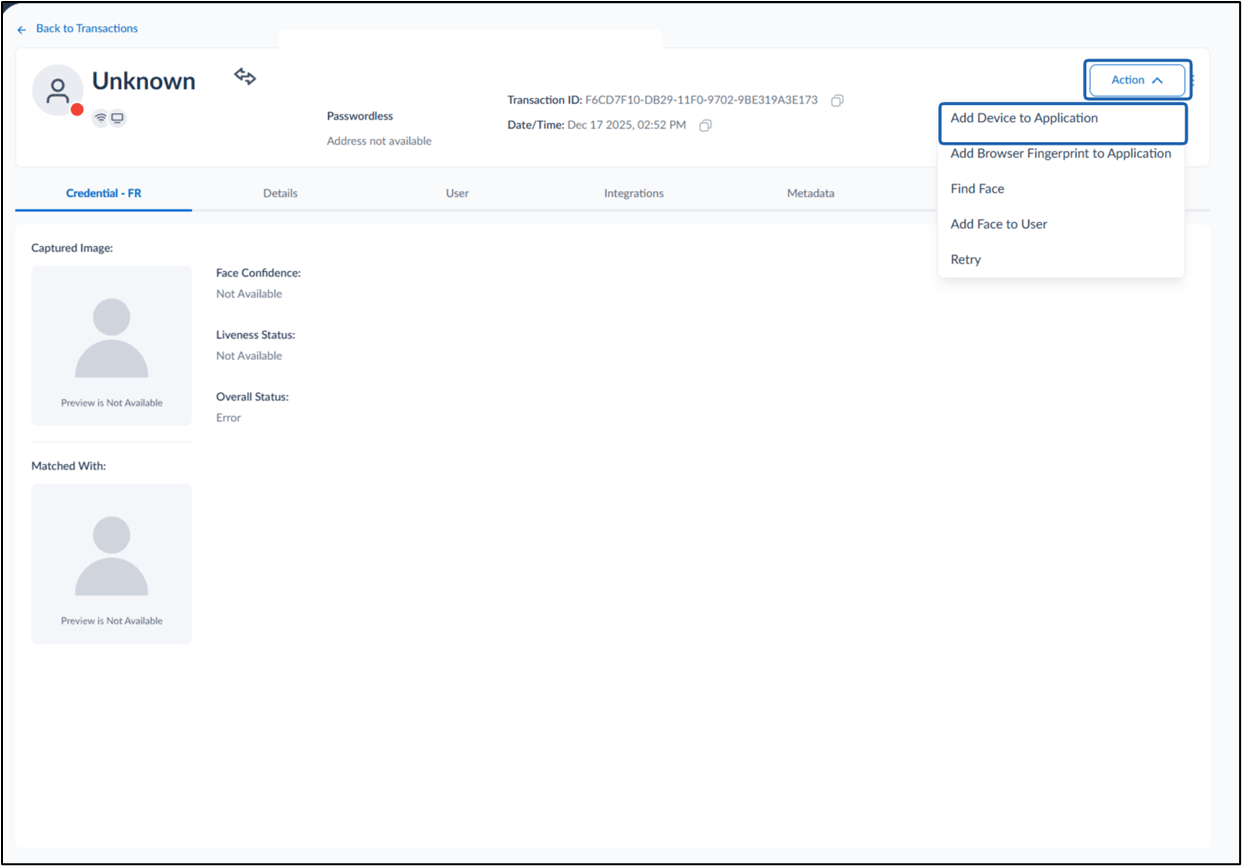This screenshot has width=1242, height=866.
Task: Open the User tab
Action: 457,193
